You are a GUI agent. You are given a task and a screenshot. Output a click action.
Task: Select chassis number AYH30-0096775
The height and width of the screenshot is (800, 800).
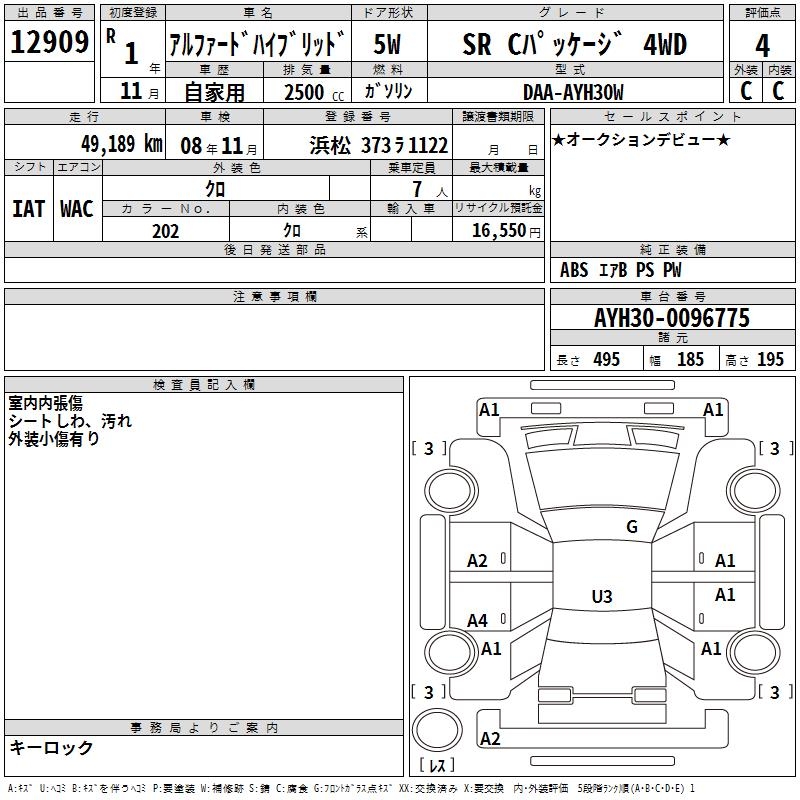[671, 318]
